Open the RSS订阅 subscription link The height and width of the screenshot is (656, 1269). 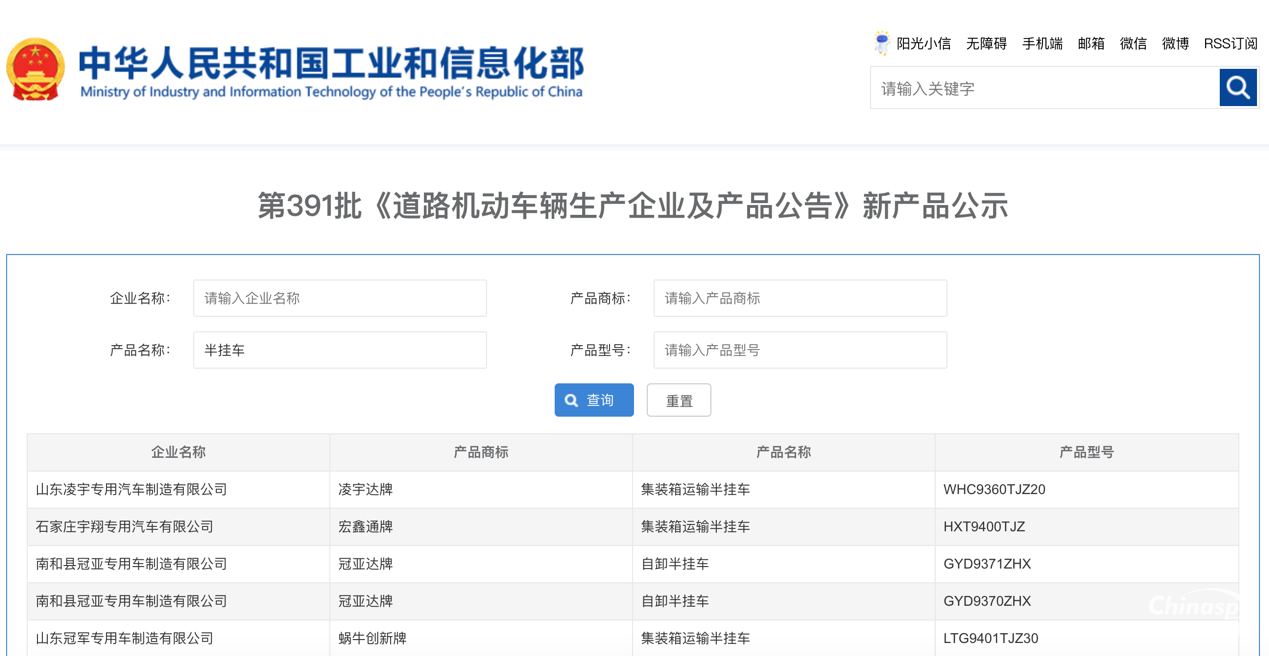(x=1229, y=43)
